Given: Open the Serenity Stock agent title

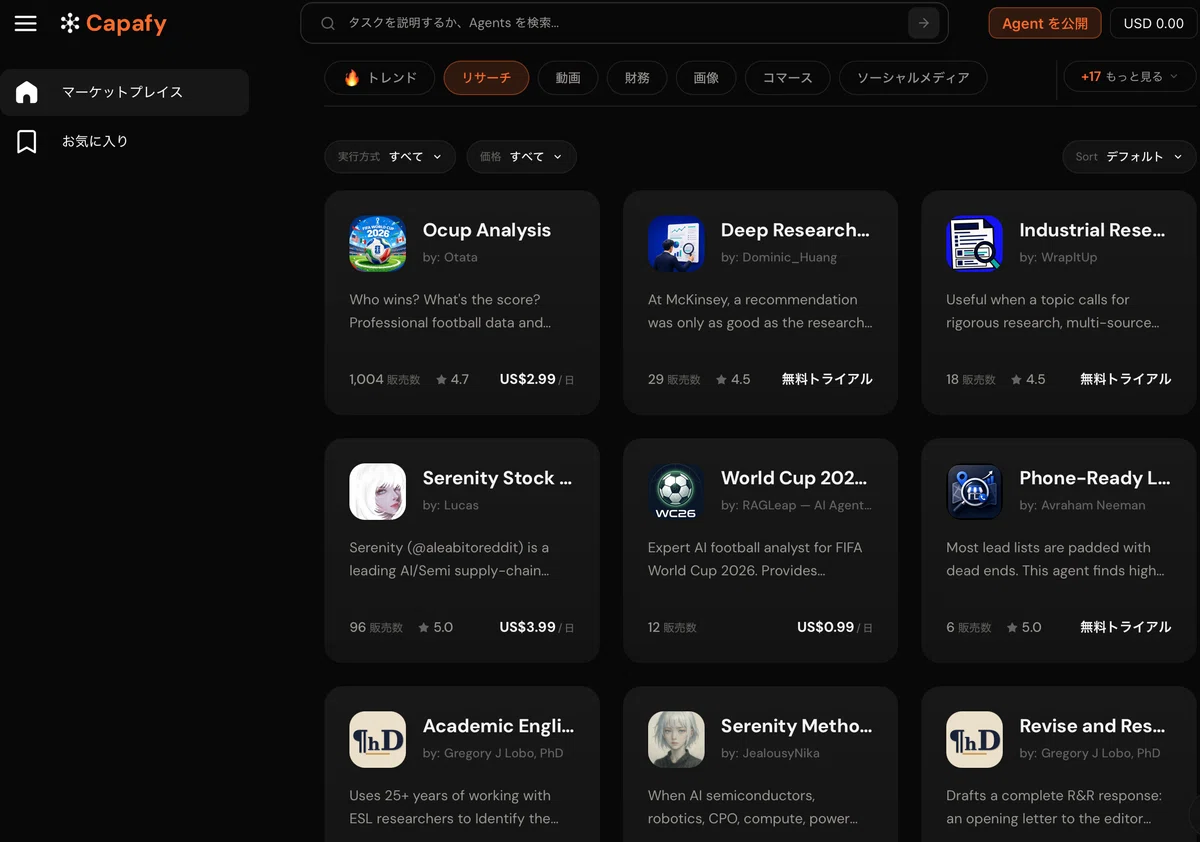Looking at the screenshot, I should 497,478.
